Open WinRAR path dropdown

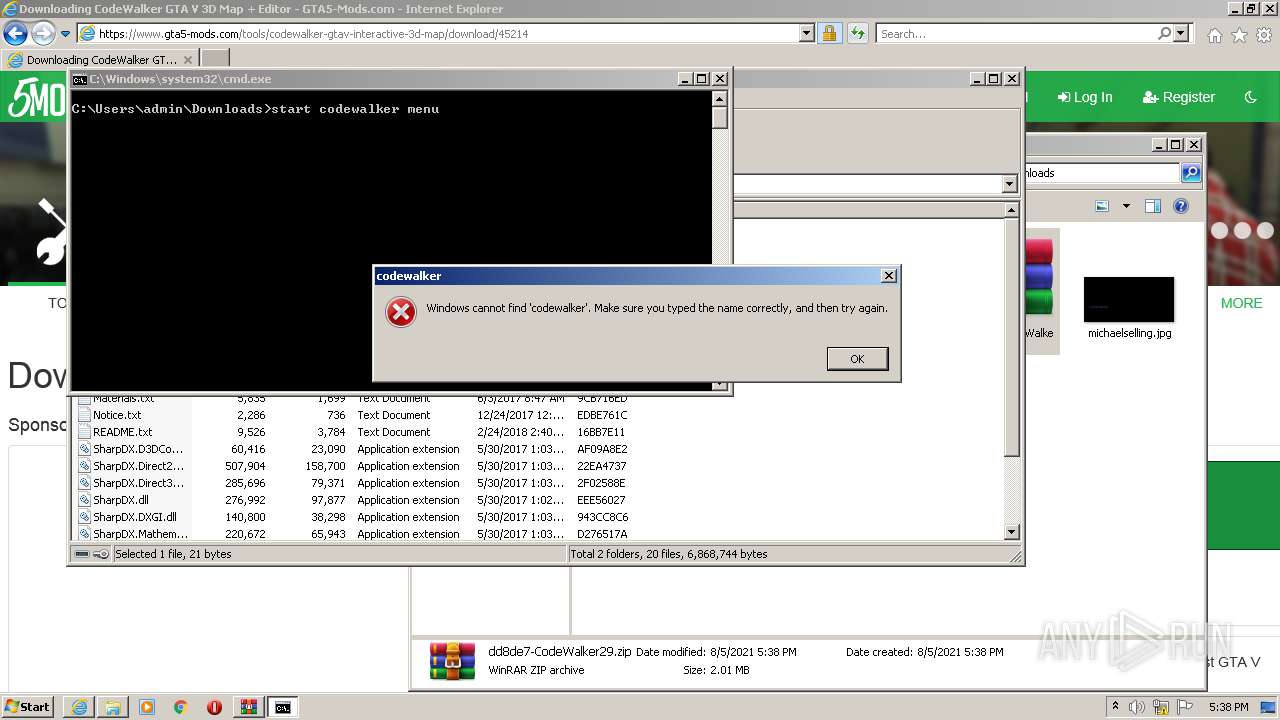point(1008,184)
